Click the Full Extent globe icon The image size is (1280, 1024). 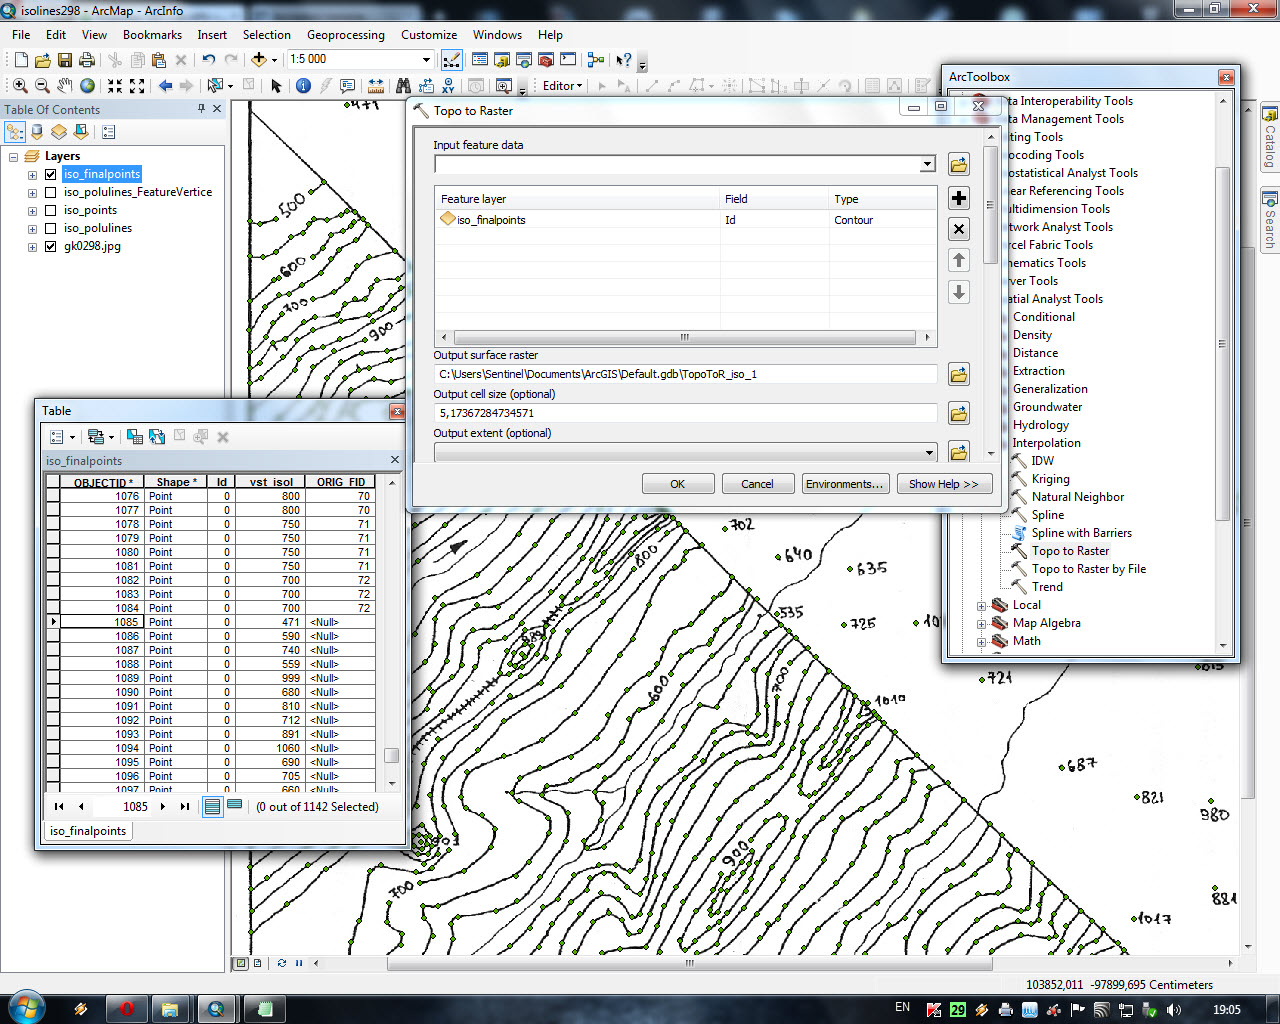88,86
